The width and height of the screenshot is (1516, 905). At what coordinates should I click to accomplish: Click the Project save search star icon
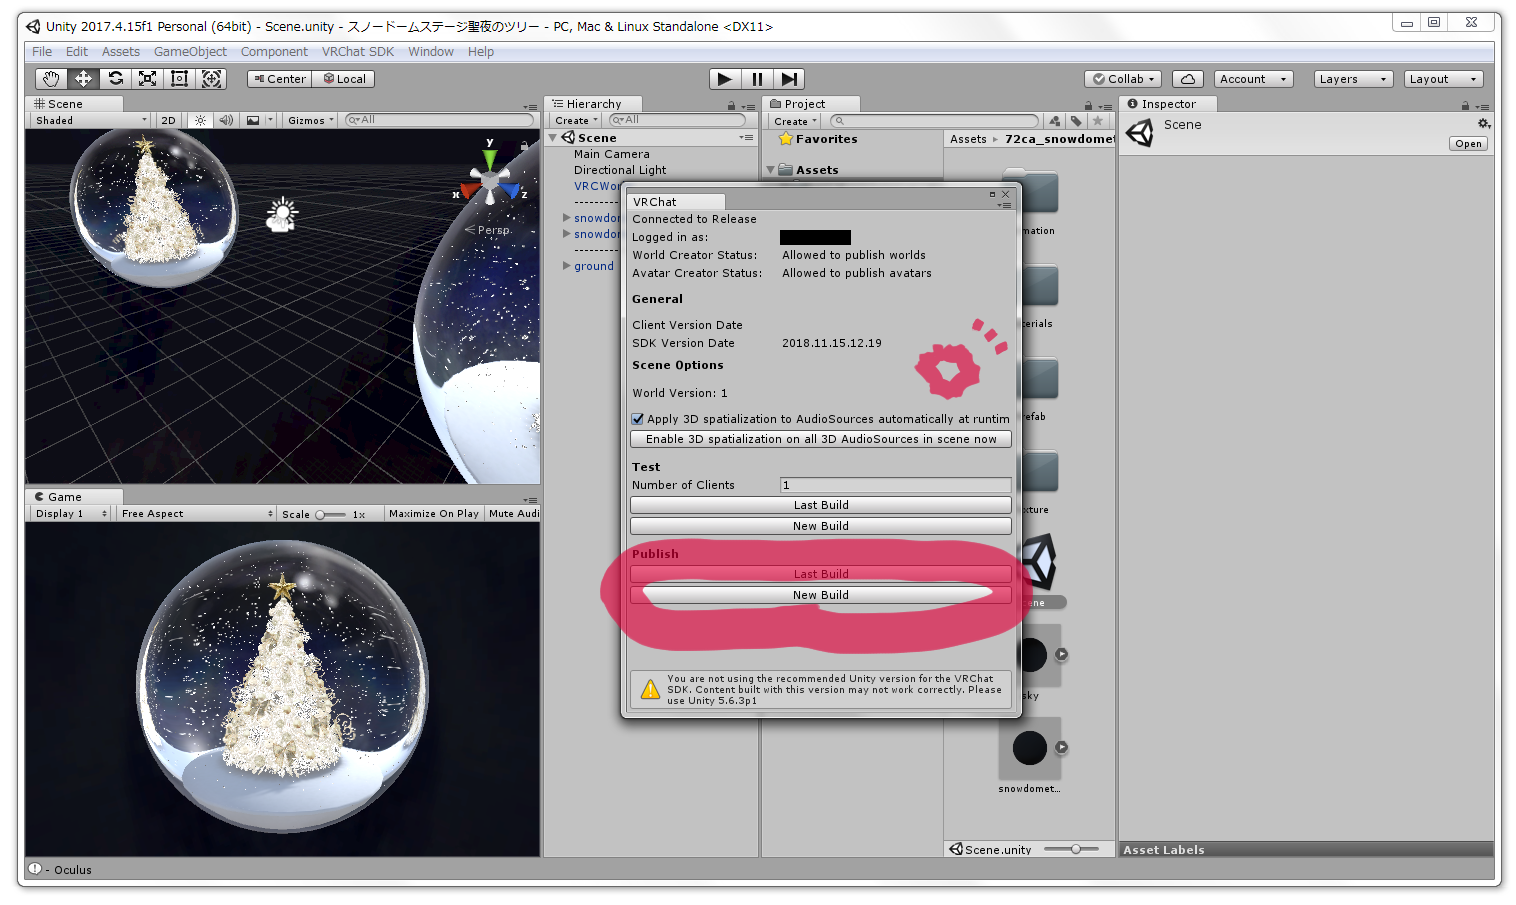(1097, 121)
